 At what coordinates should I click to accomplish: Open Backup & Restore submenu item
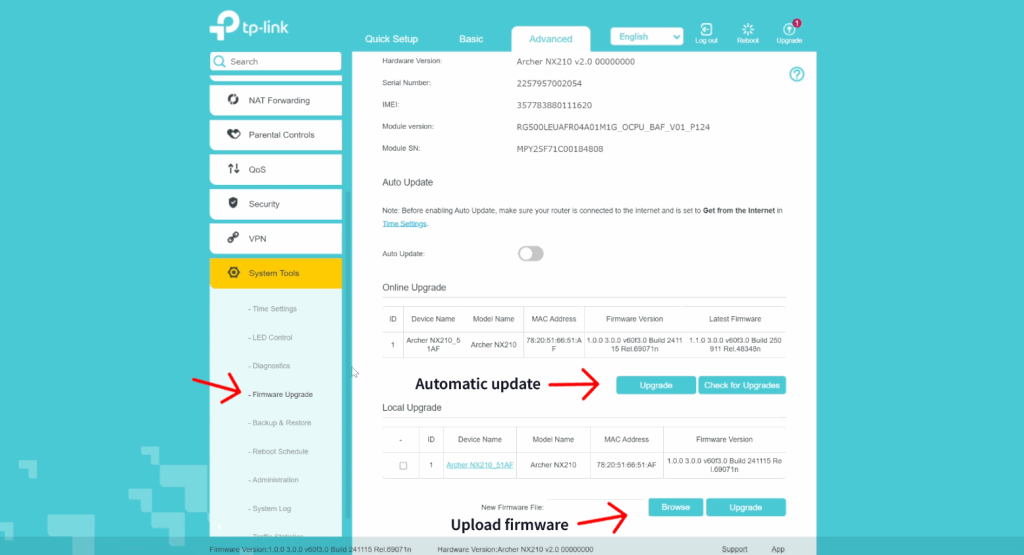coord(280,423)
